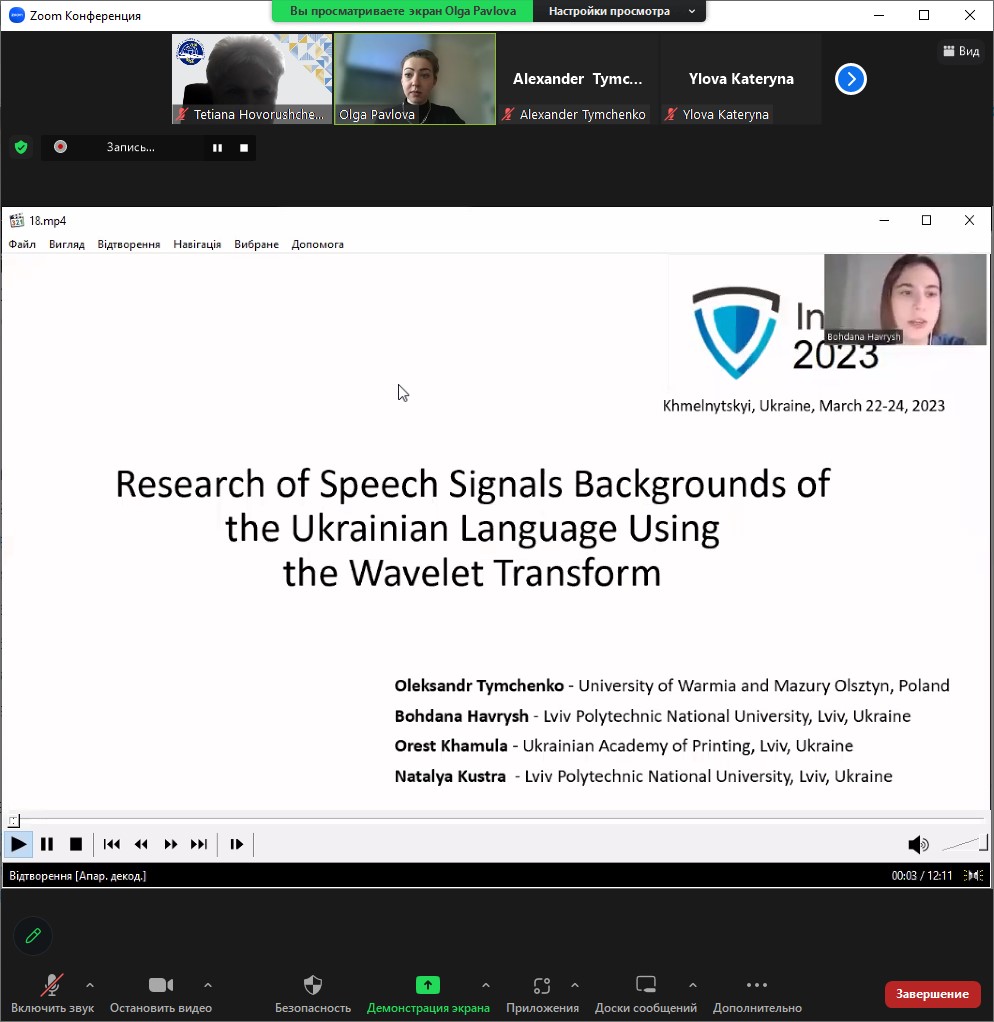Click the frame step icon

[x=236, y=844]
